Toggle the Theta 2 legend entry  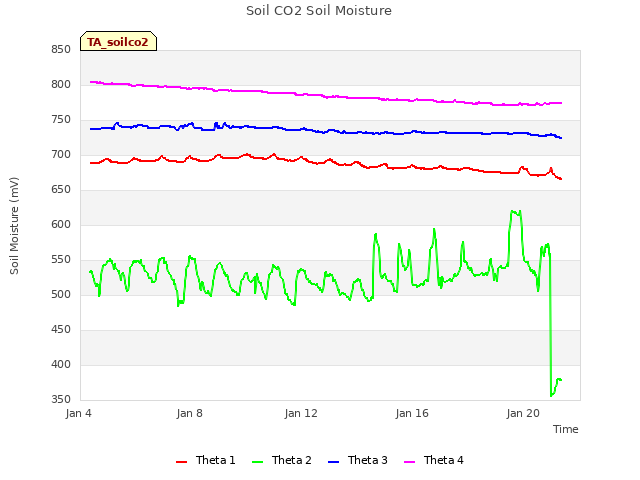pos(282,460)
